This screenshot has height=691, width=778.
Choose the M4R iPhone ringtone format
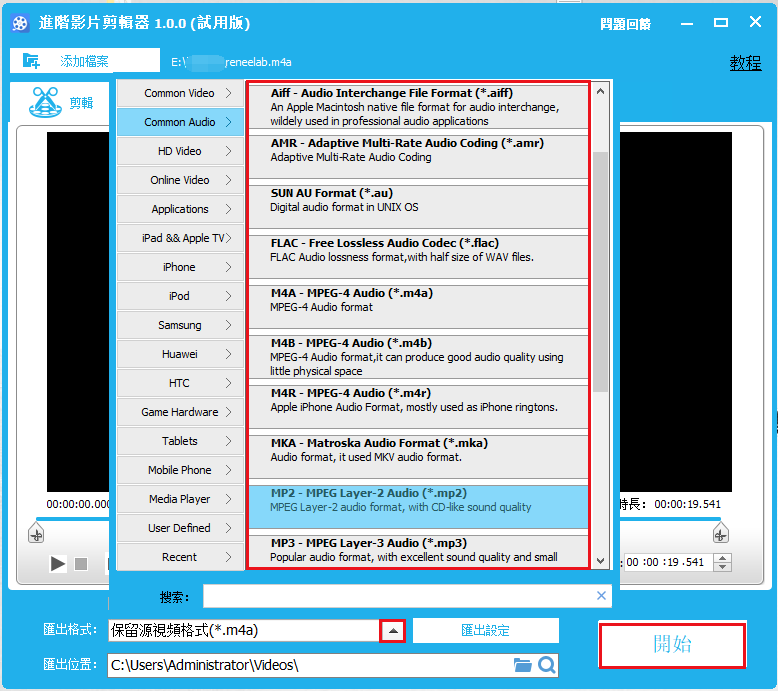pyautogui.click(x=418, y=407)
